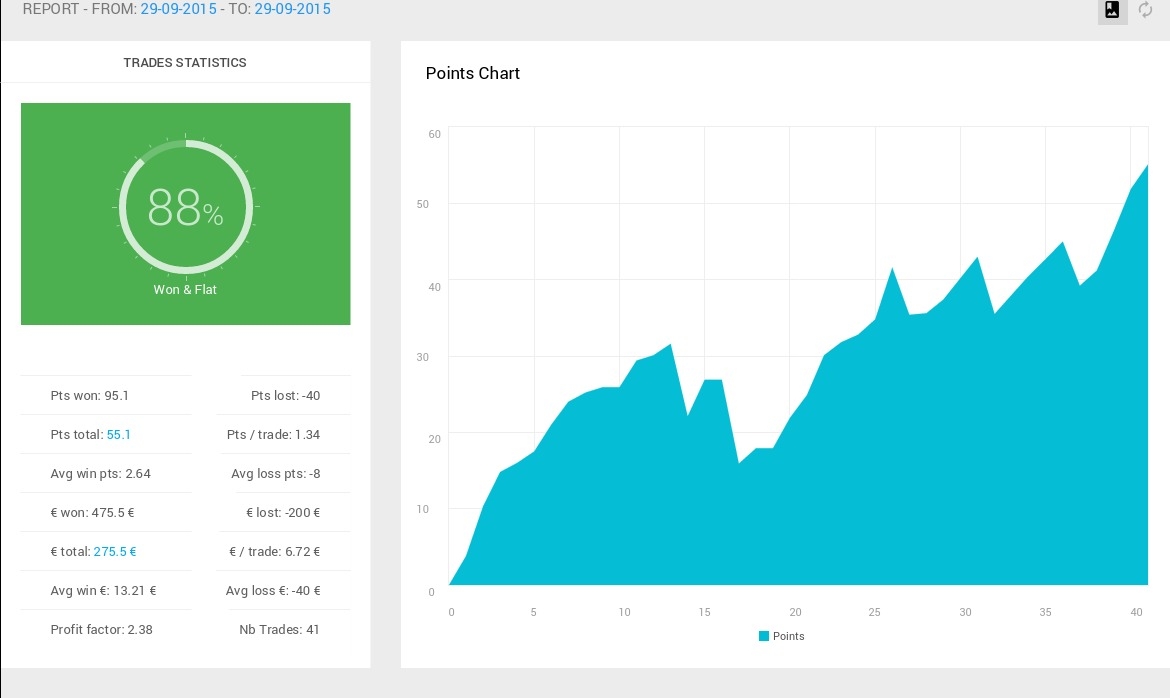Click the € lost: -200 € entry
Image resolution: width=1170 pixels, height=698 pixels.
click(283, 513)
